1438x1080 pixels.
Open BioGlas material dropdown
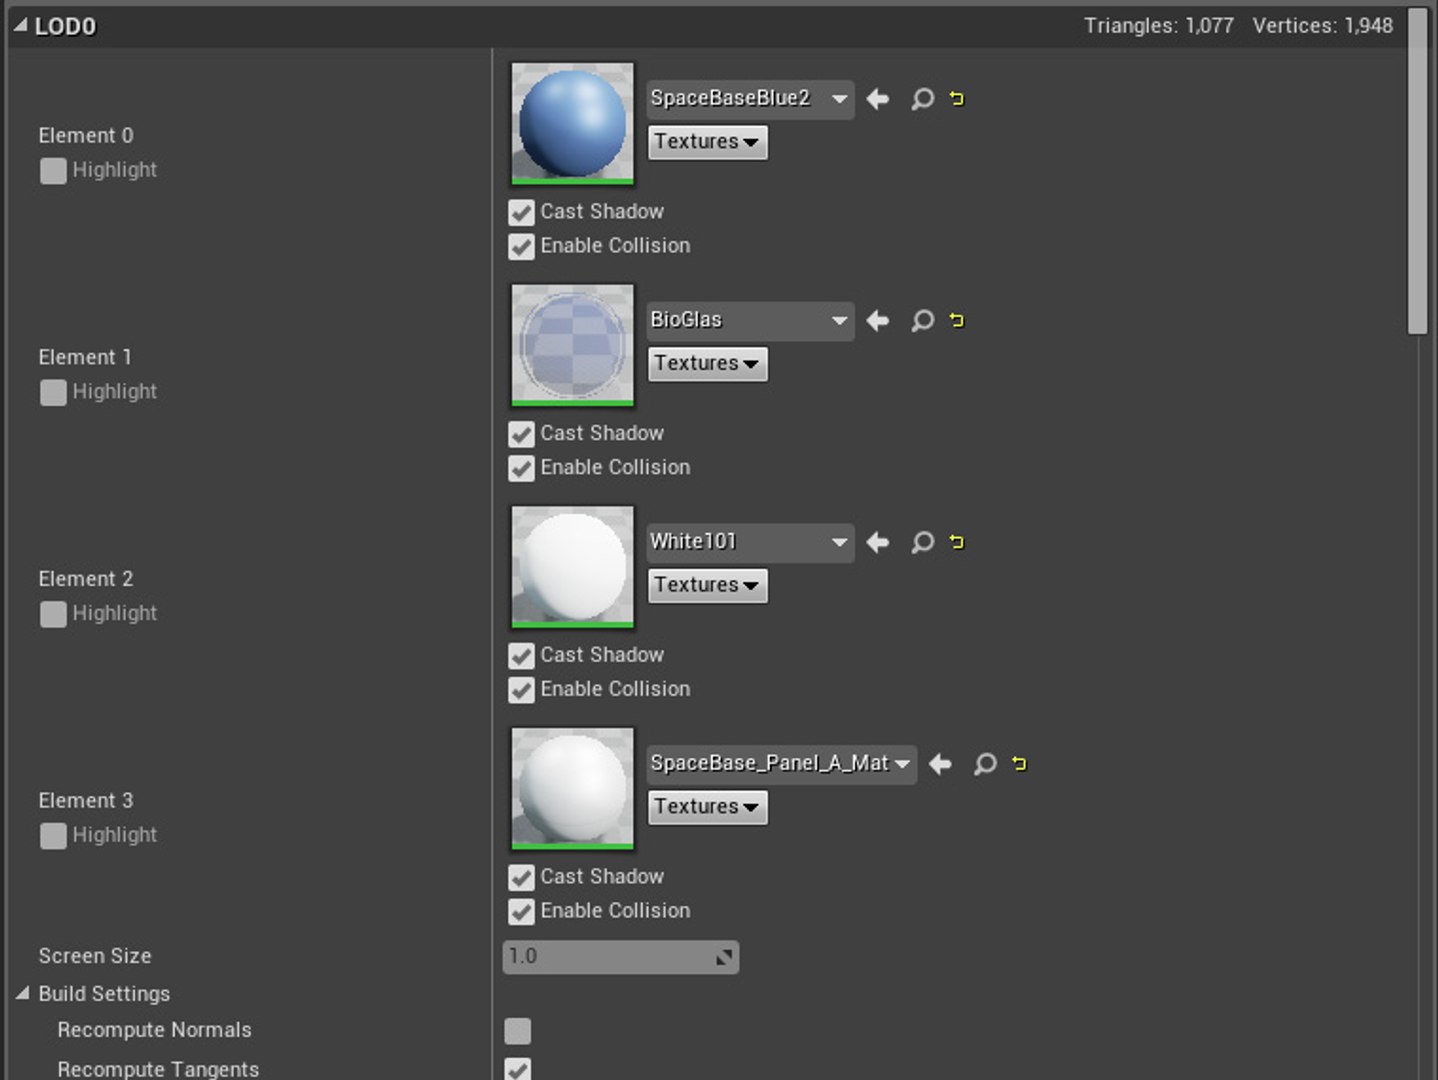pos(750,321)
